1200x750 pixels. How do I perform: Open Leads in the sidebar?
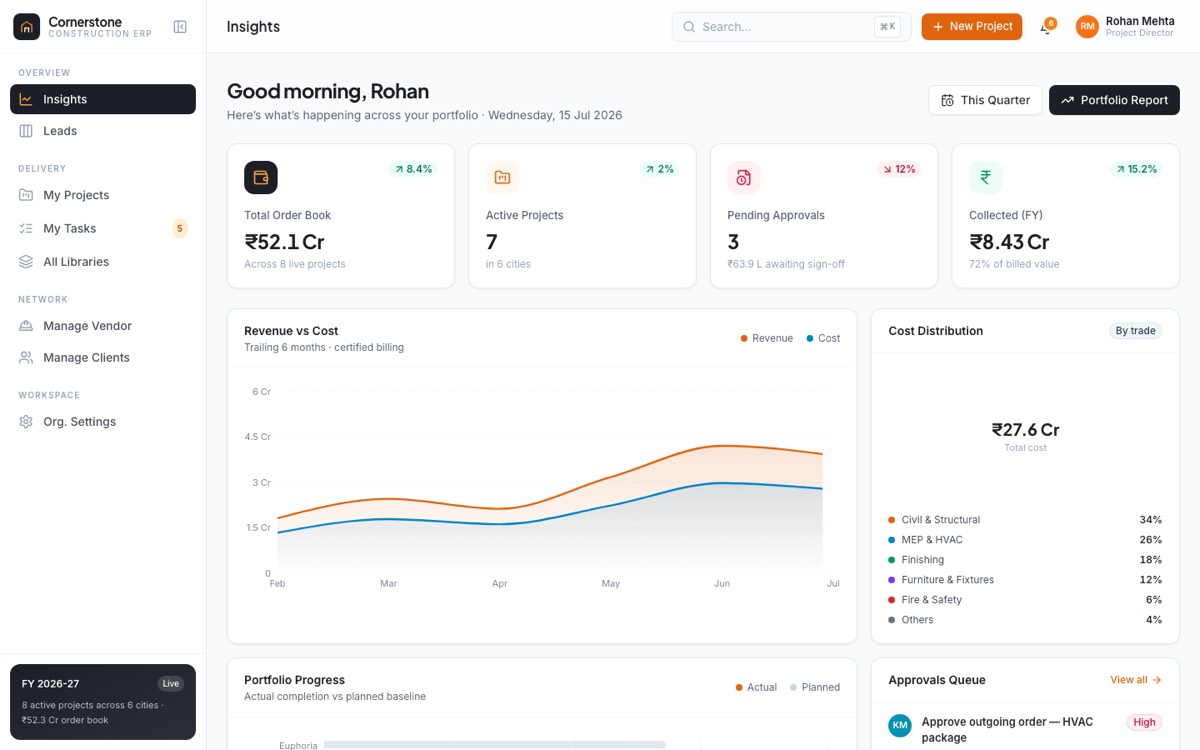pos(103,131)
